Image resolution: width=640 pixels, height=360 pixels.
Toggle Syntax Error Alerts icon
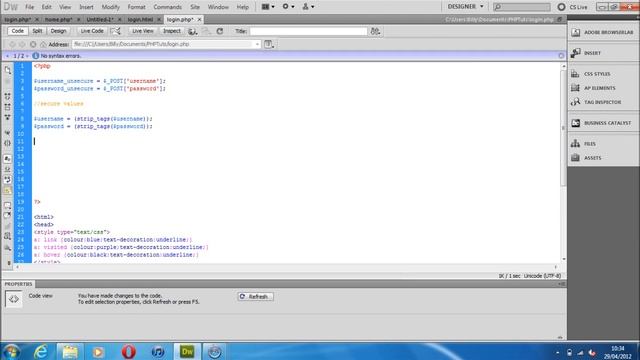click(x=7, y=190)
